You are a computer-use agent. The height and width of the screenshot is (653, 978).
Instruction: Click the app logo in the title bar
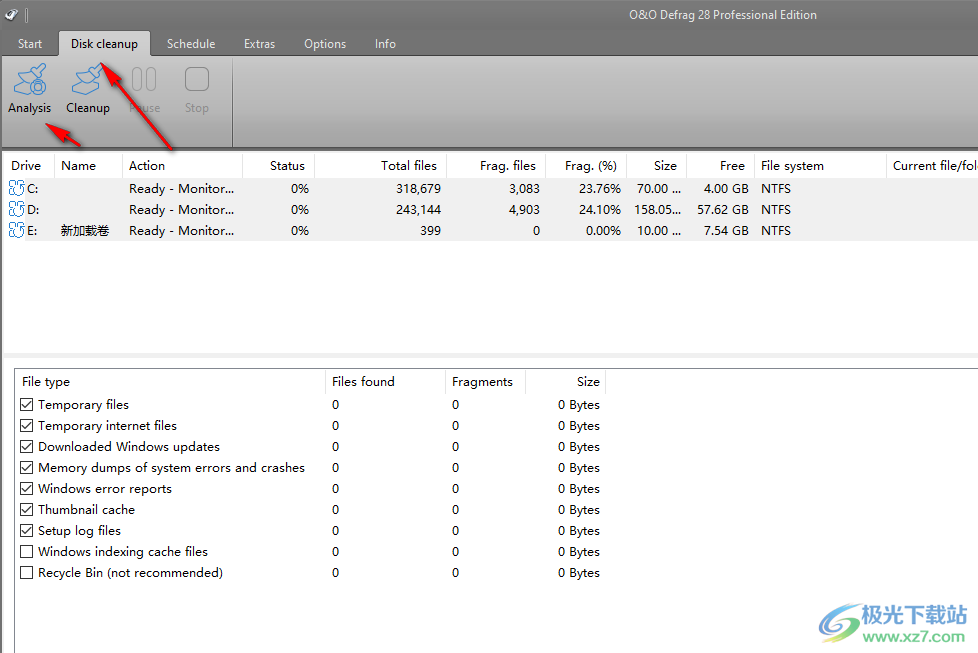11,15
